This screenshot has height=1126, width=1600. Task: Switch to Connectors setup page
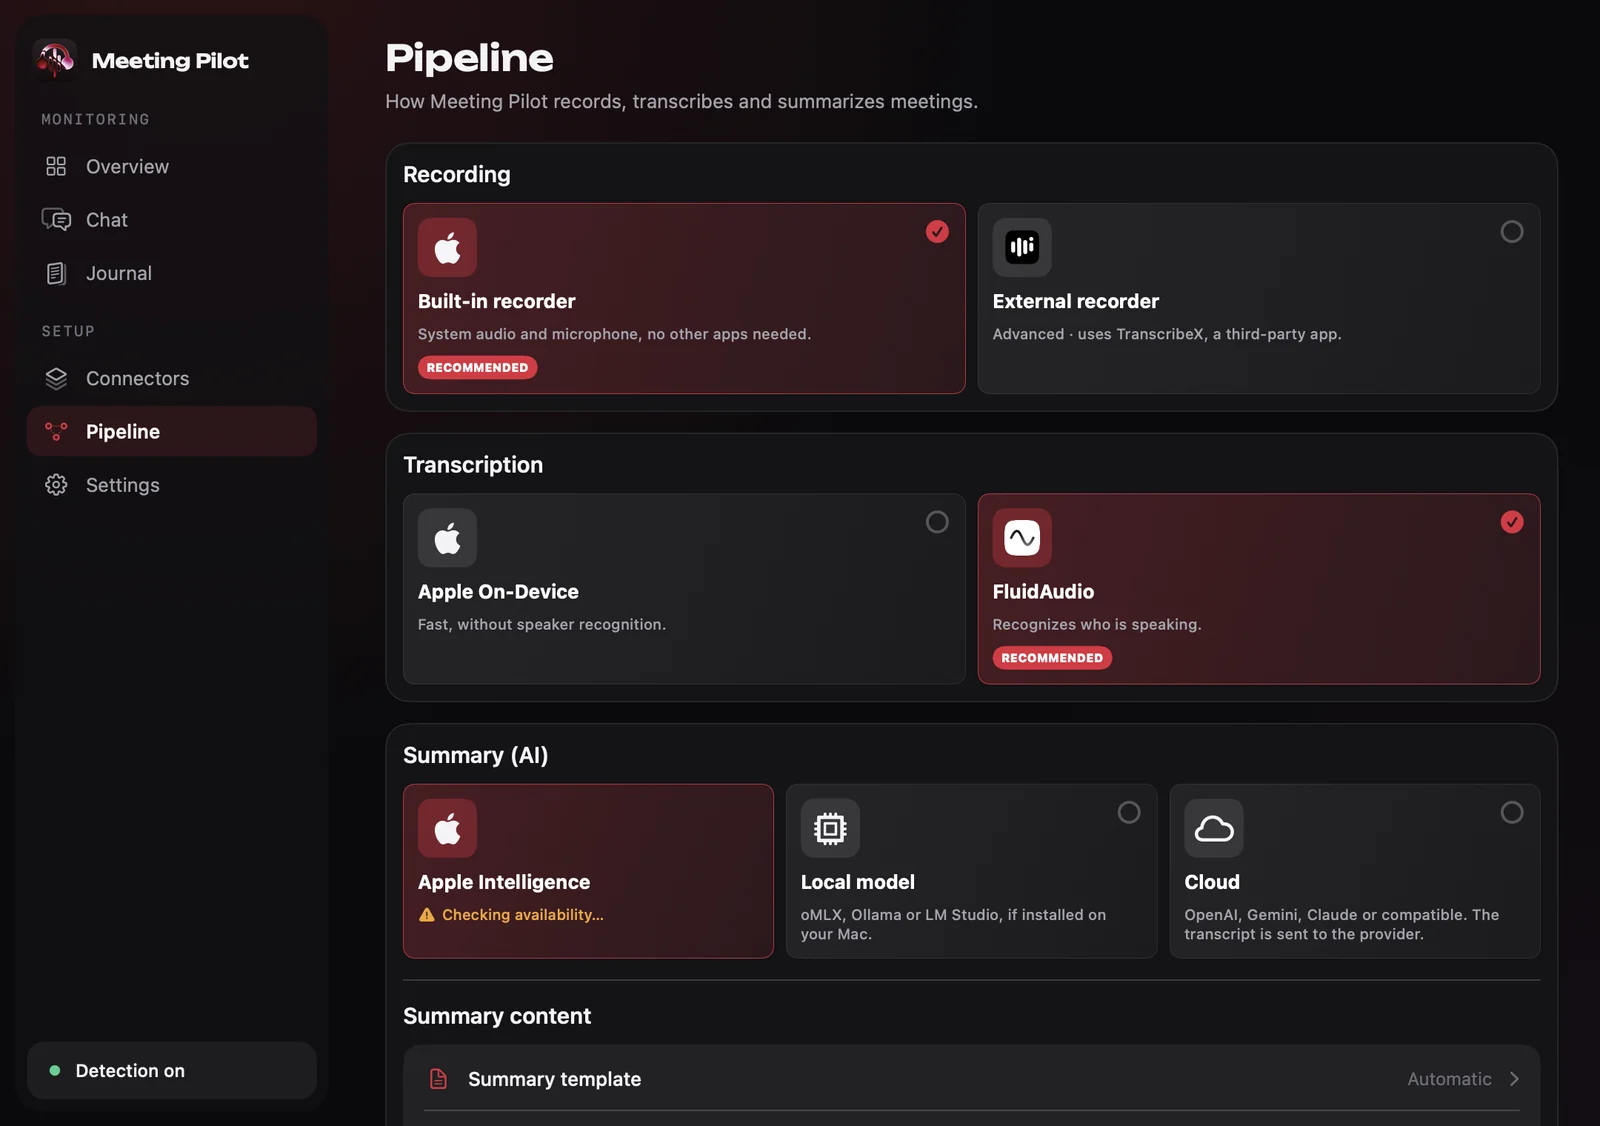pos(172,379)
